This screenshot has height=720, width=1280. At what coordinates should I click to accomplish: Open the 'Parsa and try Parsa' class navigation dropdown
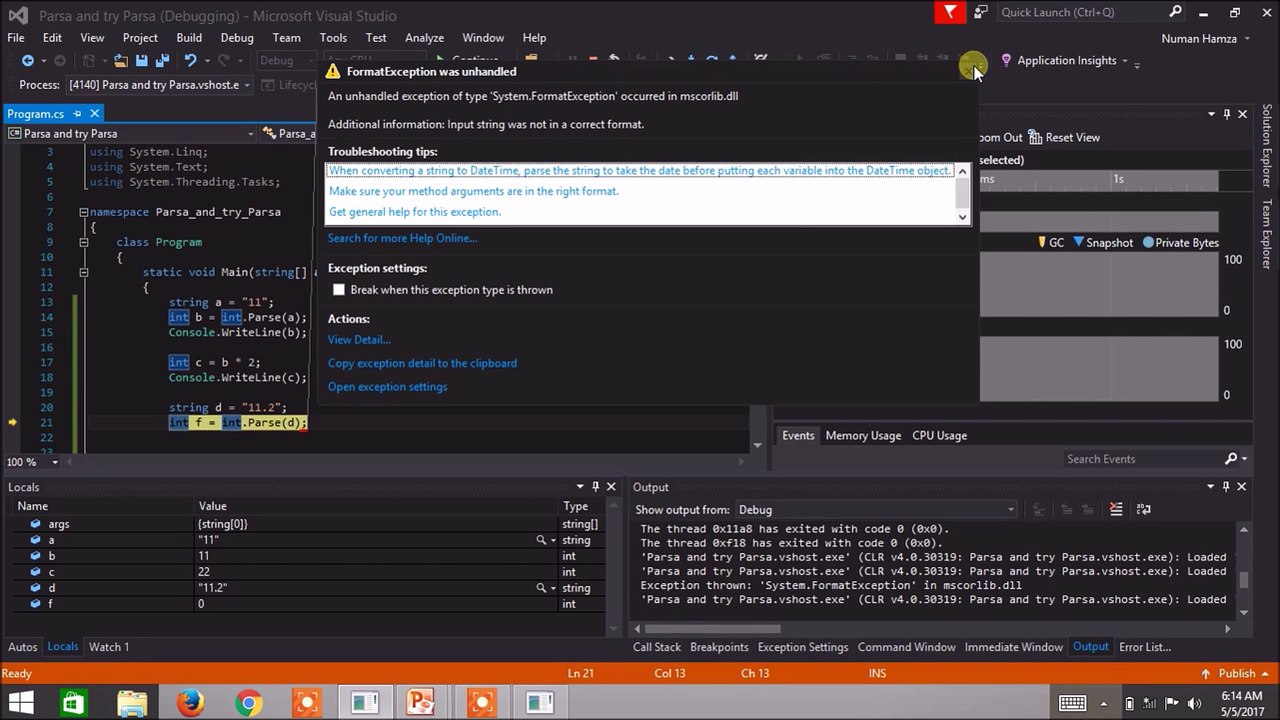(x=251, y=134)
